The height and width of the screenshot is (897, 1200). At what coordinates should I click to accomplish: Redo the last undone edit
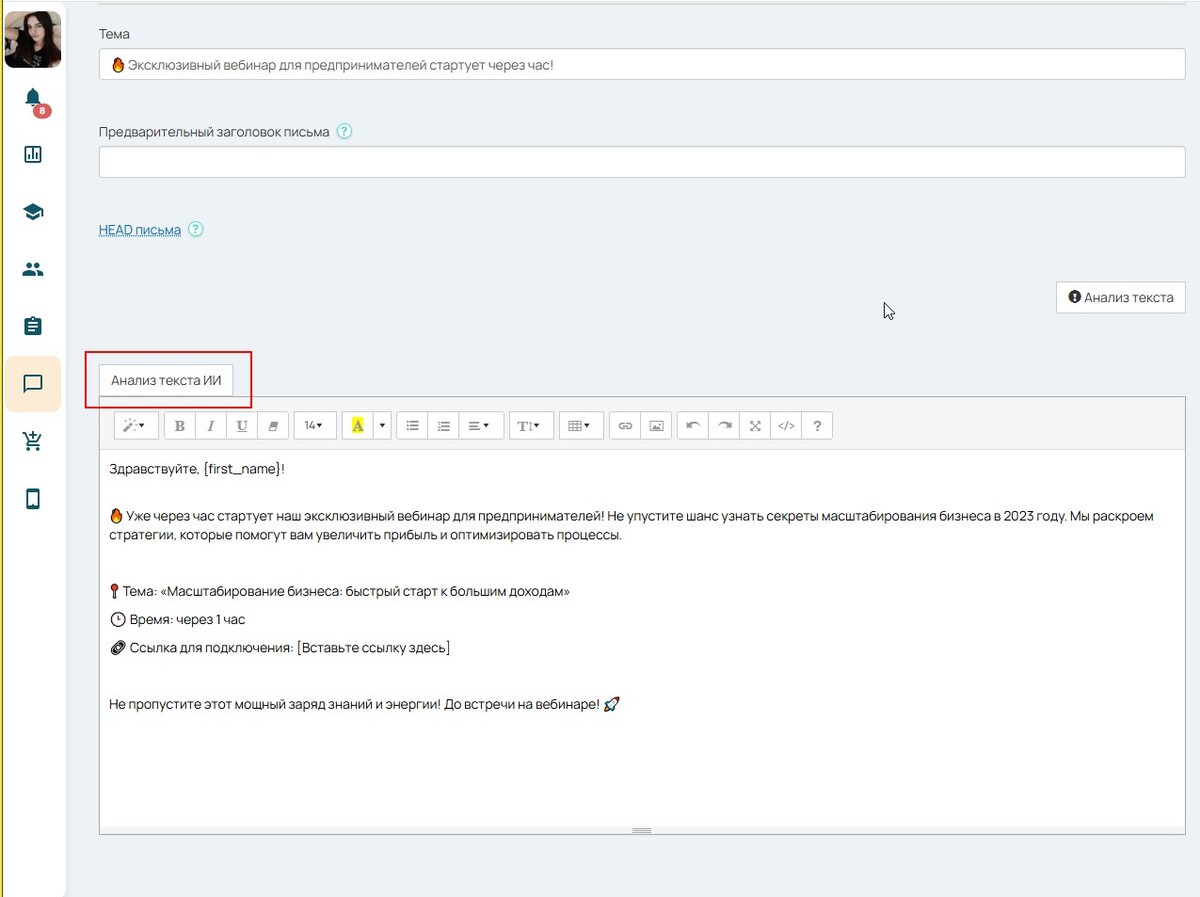[724, 426]
